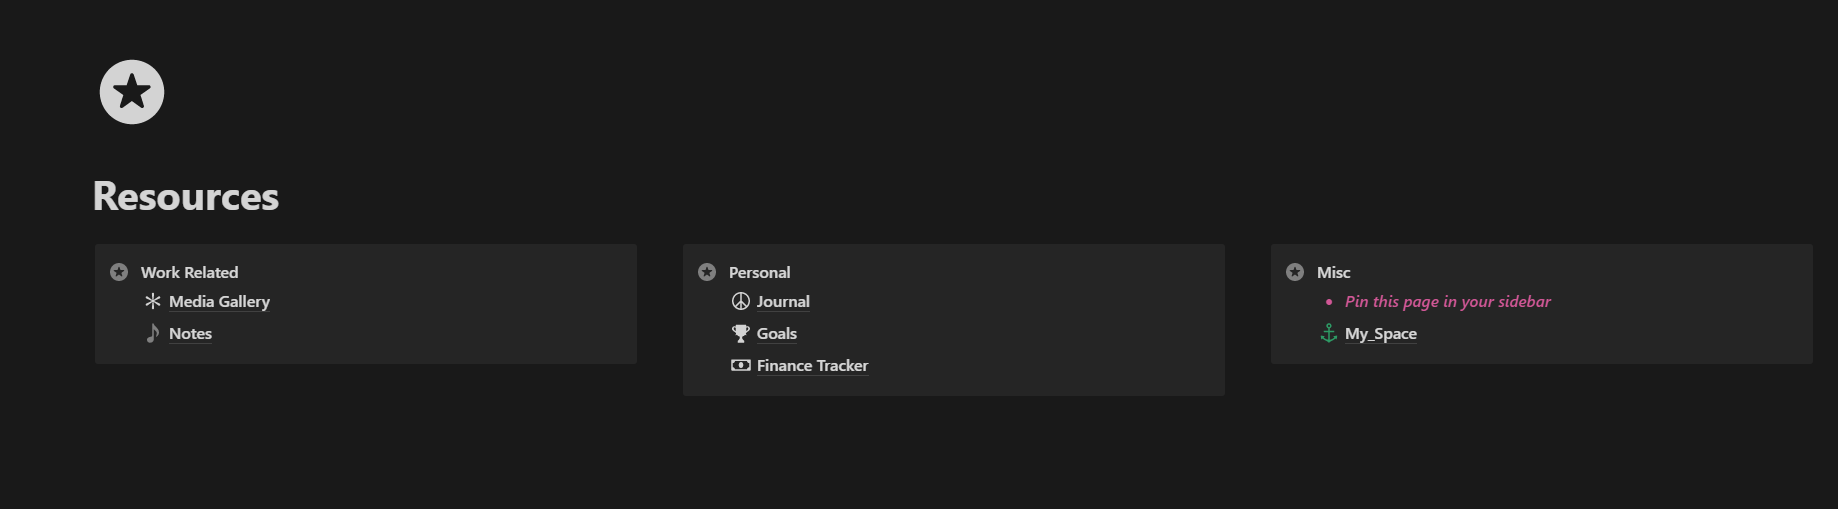Open the Journal page

click(x=783, y=301)
